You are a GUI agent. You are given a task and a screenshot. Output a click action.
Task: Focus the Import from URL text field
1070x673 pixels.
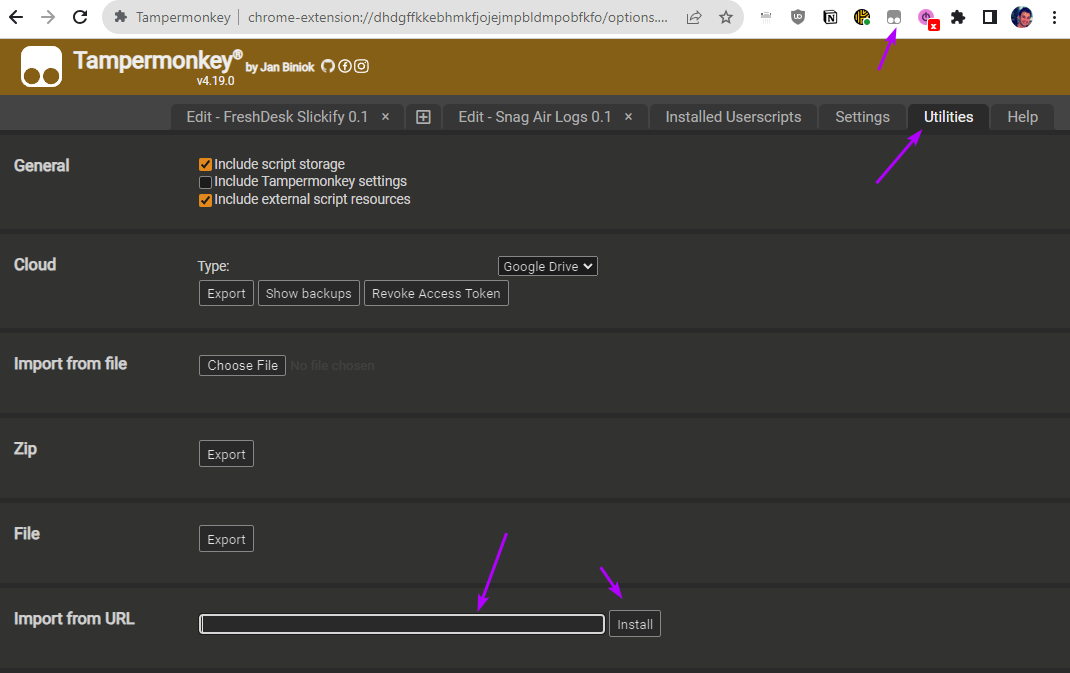[x=402, y=624]
